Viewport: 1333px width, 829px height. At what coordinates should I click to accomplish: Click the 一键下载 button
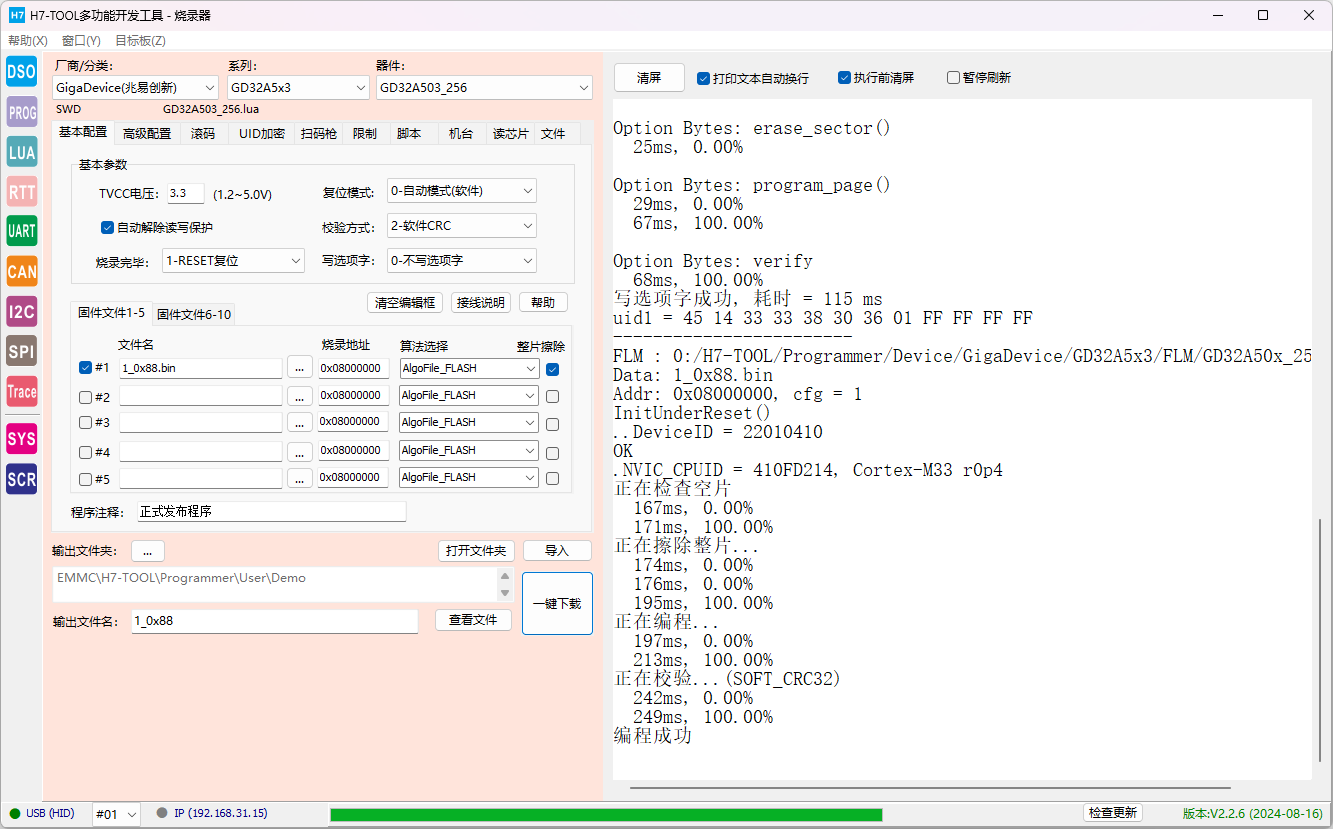coord(557,603)
